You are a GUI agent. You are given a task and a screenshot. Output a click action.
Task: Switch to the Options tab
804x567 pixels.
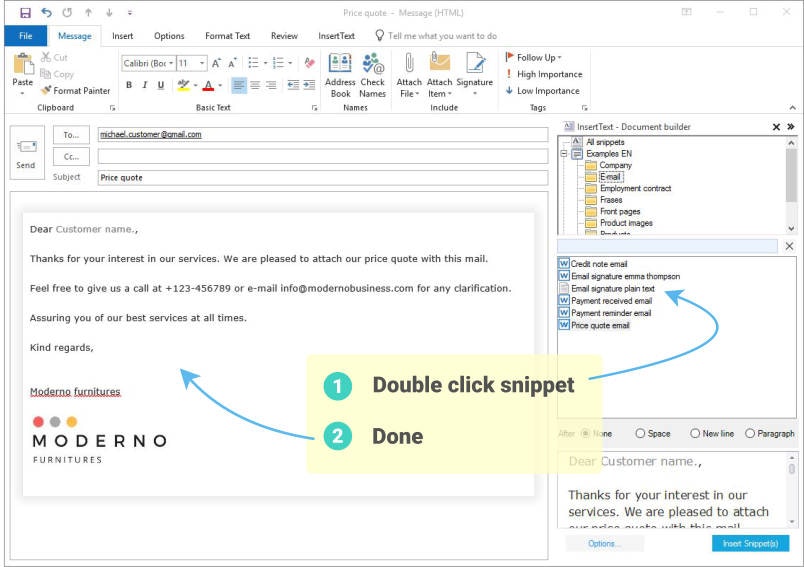coord(169,36)
